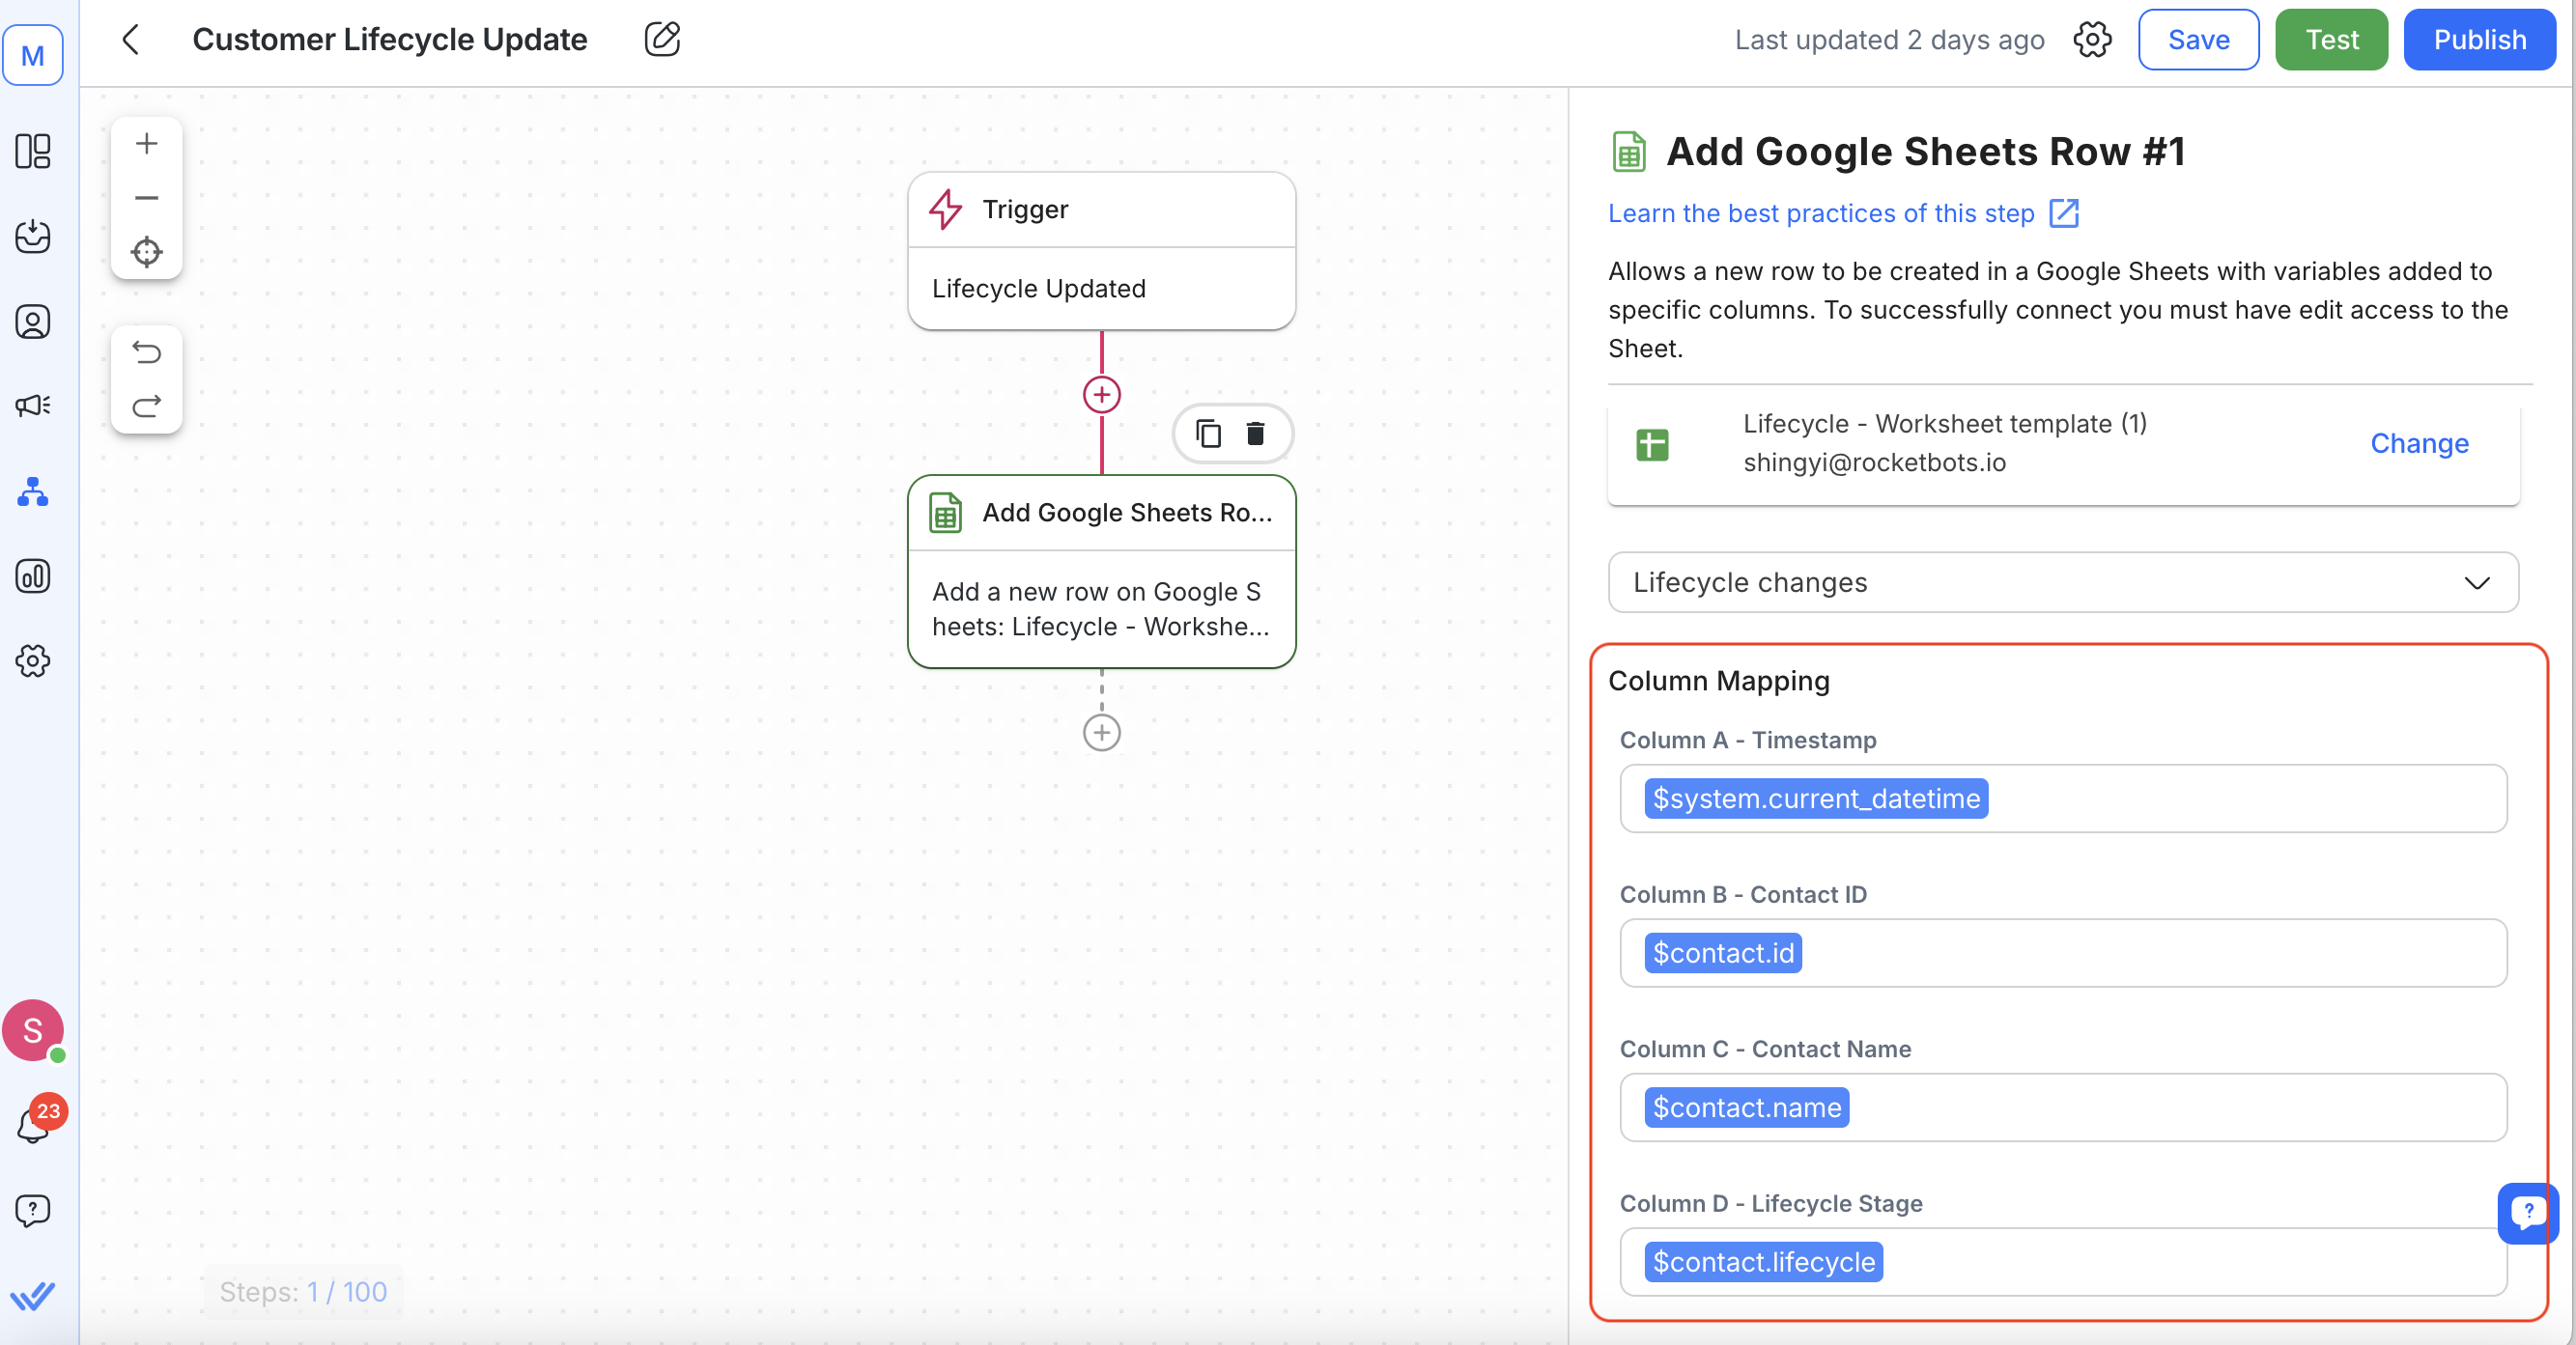Click the zoom out minus icon on canvas

click(146, 198)
